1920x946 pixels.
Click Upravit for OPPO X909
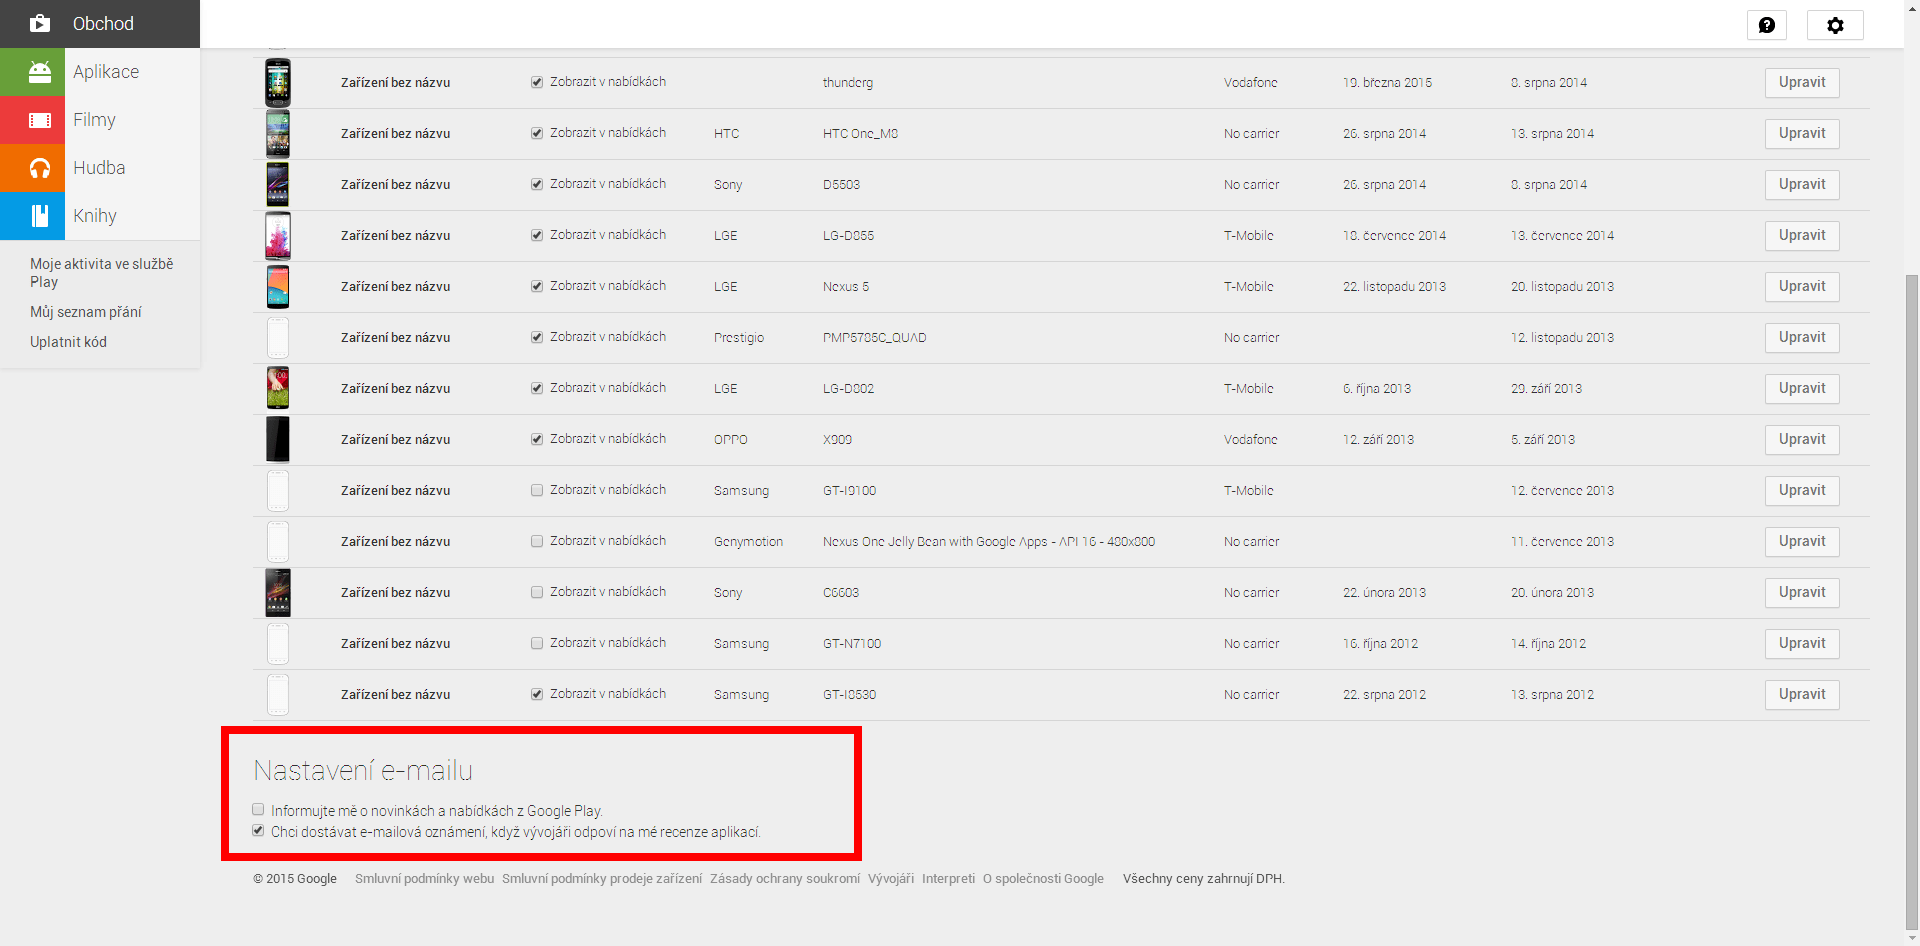(1802, 440)
